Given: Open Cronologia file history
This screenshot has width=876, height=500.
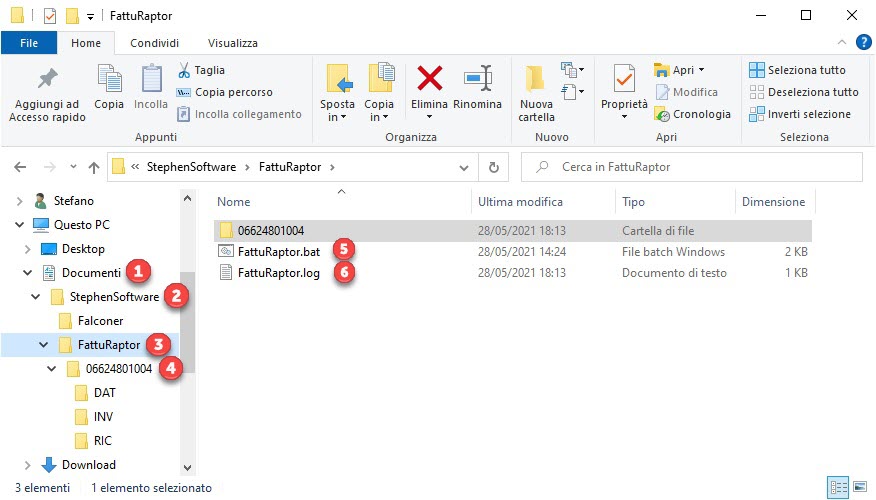Looking at the screenshot, I should tap(693, 114).
